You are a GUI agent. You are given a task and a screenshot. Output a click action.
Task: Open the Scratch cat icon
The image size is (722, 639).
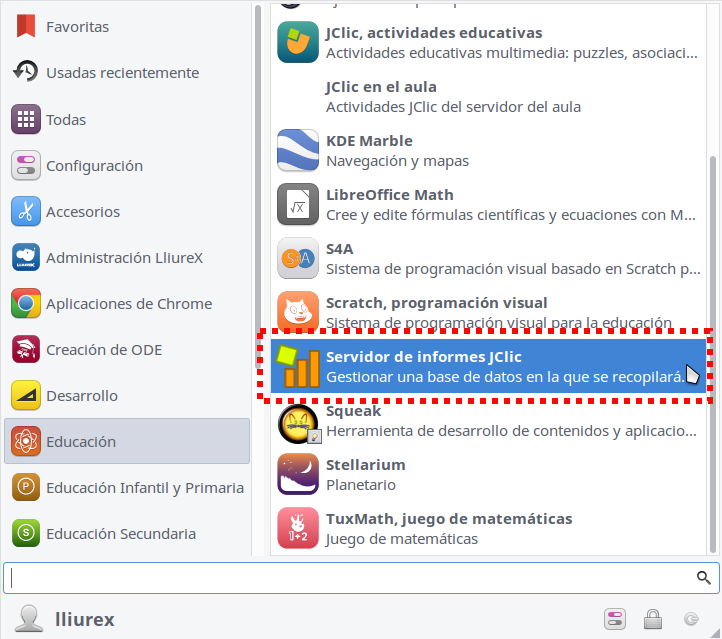tap(297, 313)
